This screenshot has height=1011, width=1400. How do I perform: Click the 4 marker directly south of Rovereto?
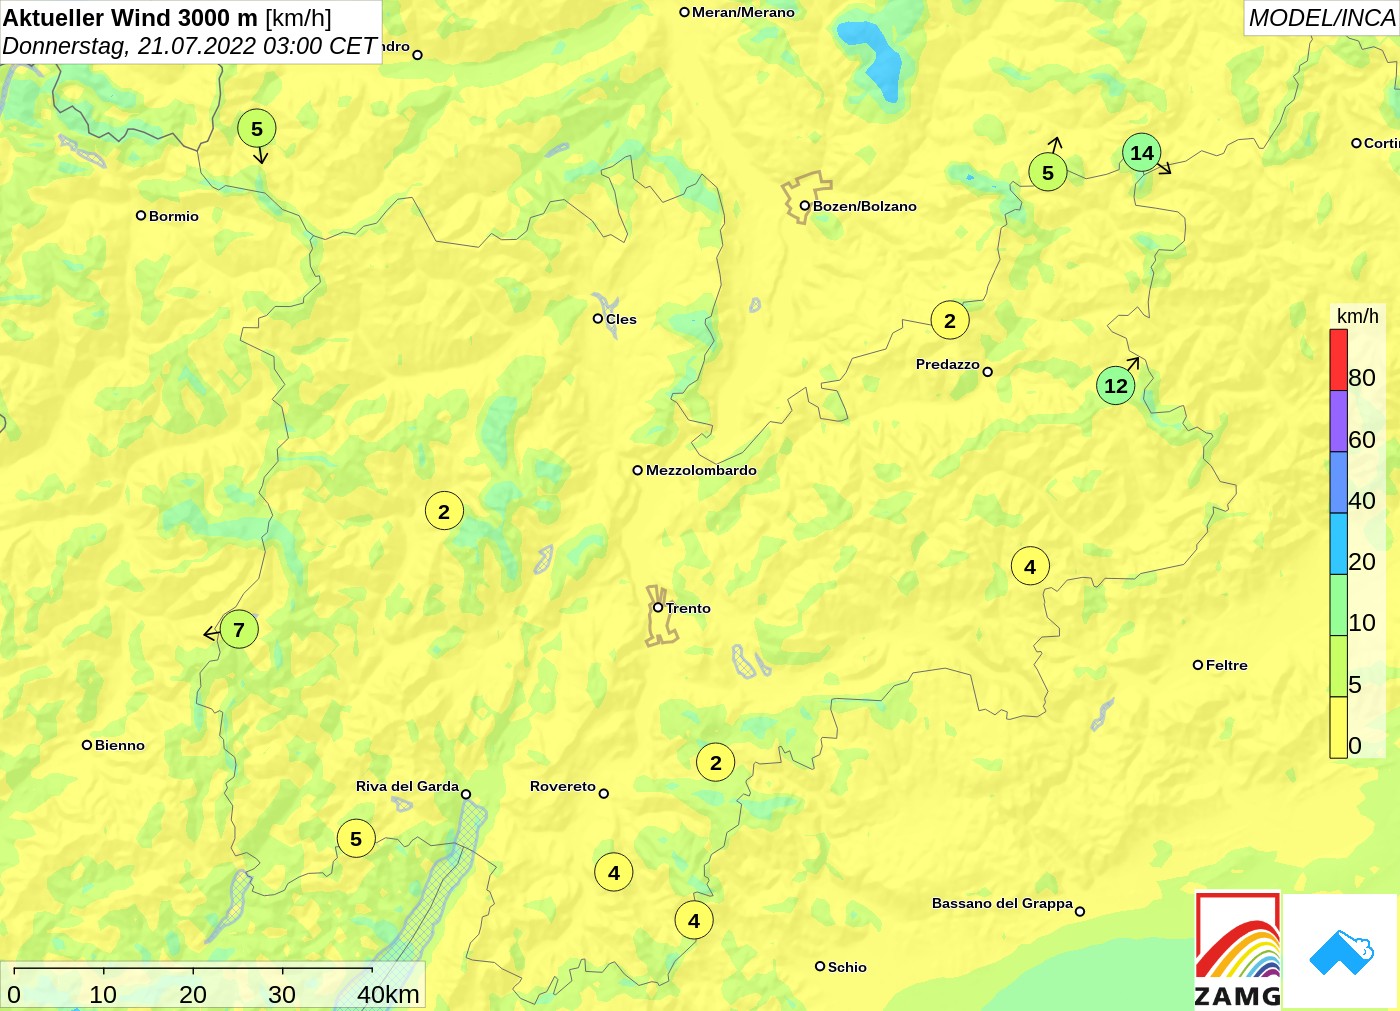tap(614, 873)
